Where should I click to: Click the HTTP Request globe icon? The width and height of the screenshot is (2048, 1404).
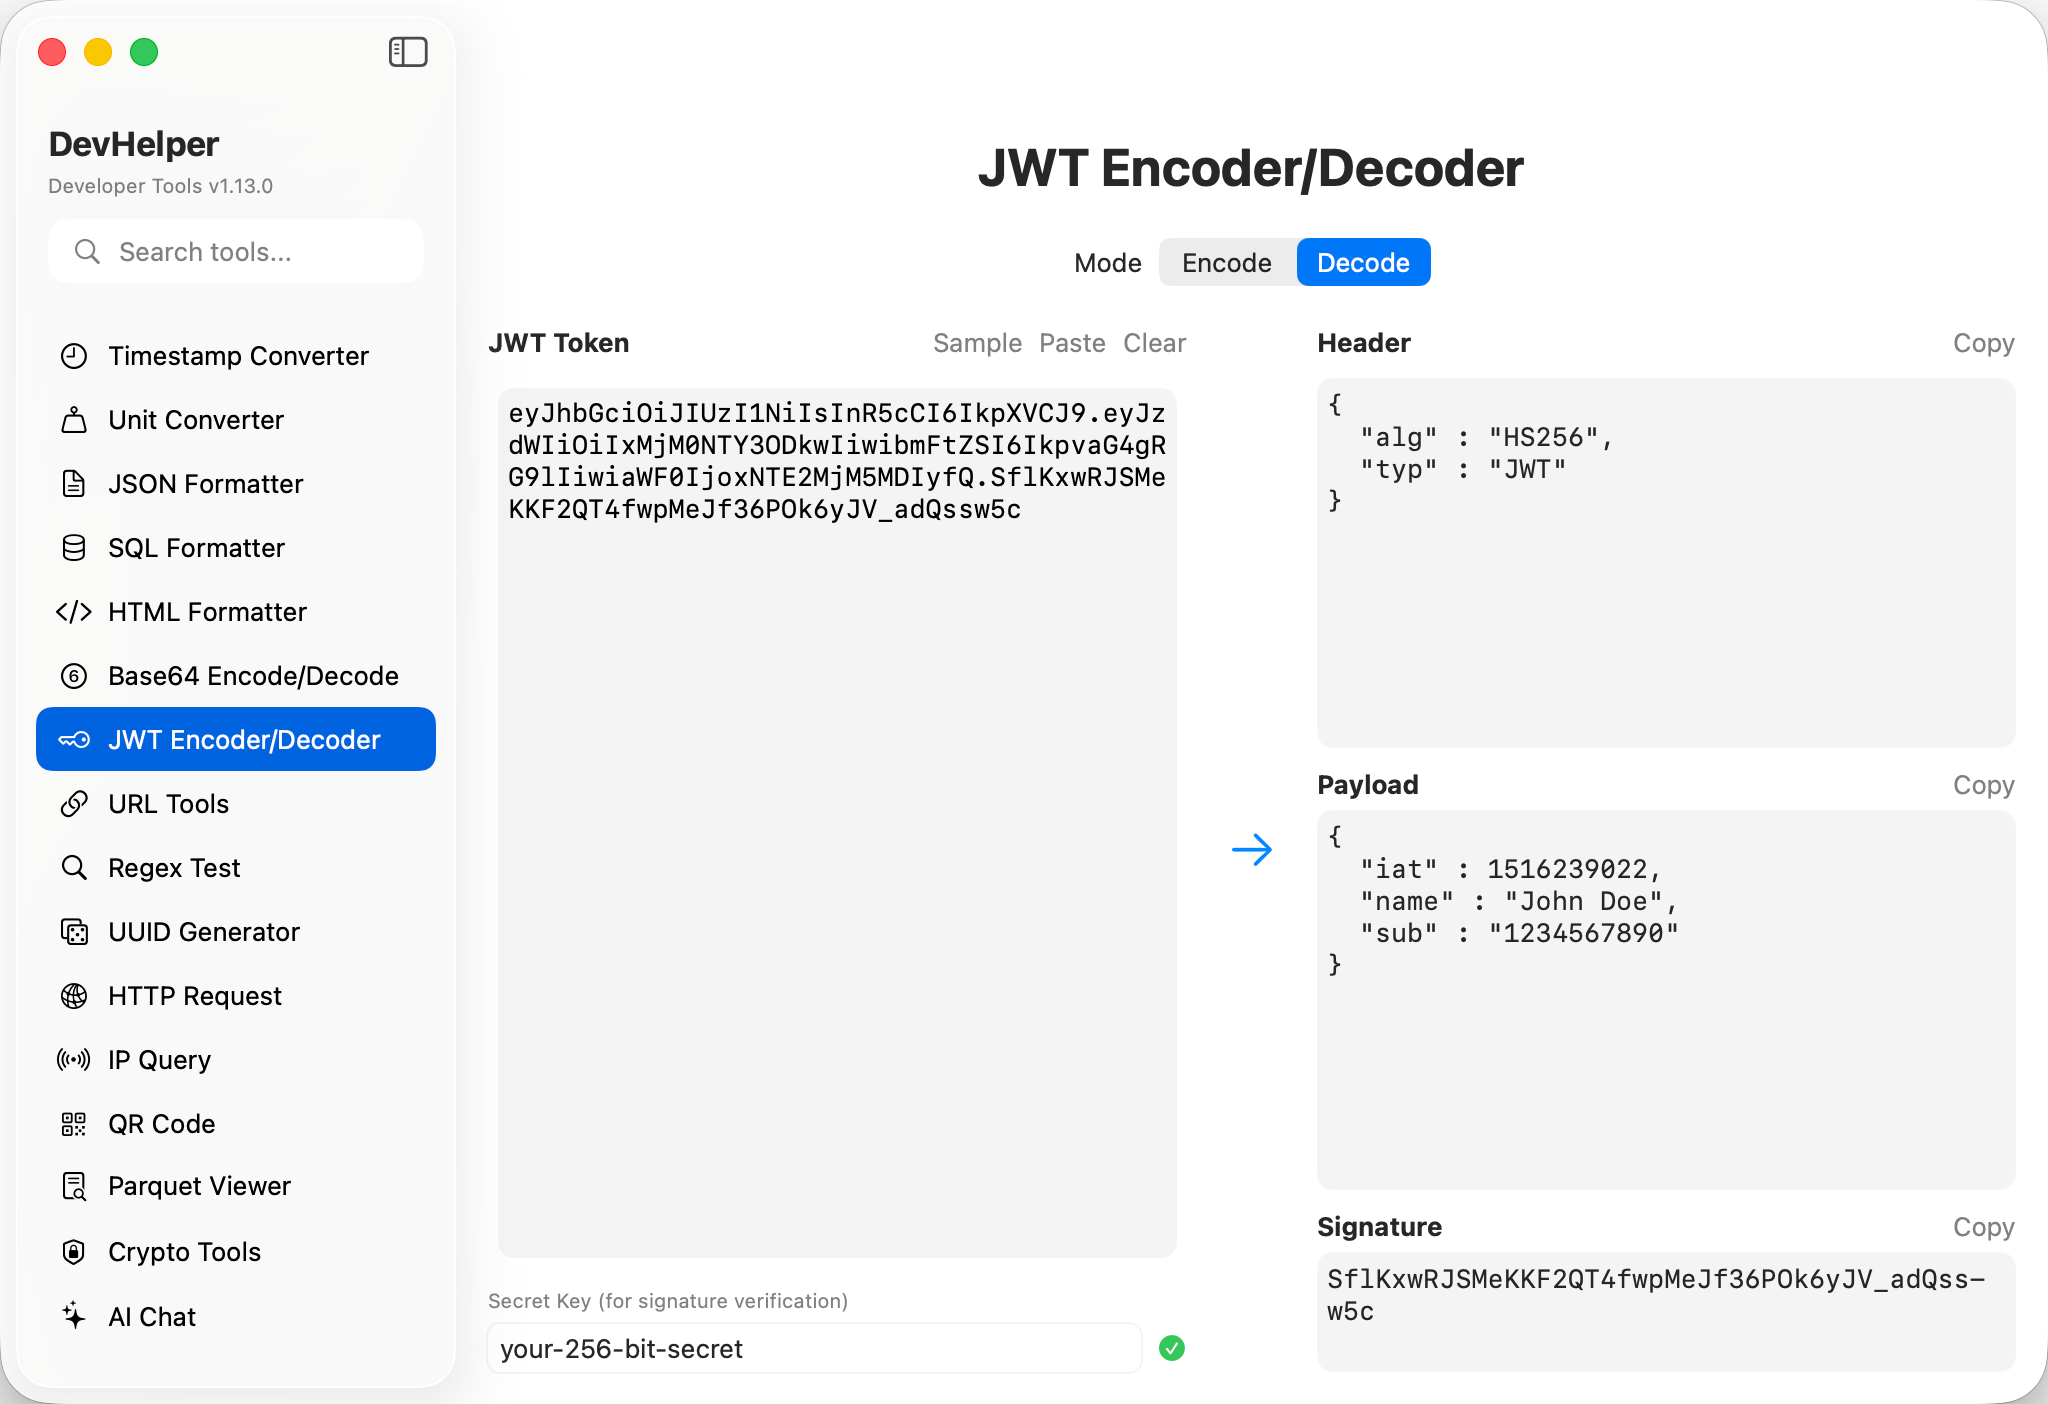pyautogui.click(x=74, y=996)
